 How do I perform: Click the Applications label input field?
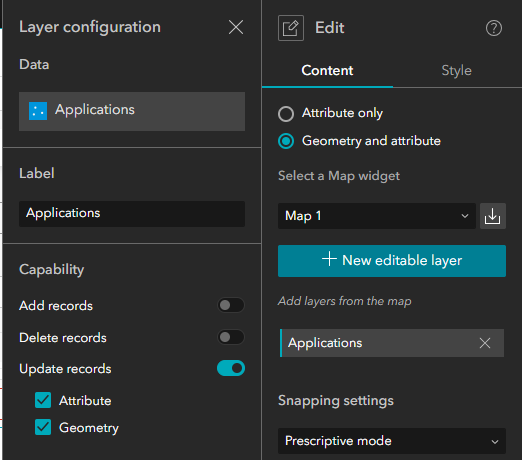click(x=132, y=214)
